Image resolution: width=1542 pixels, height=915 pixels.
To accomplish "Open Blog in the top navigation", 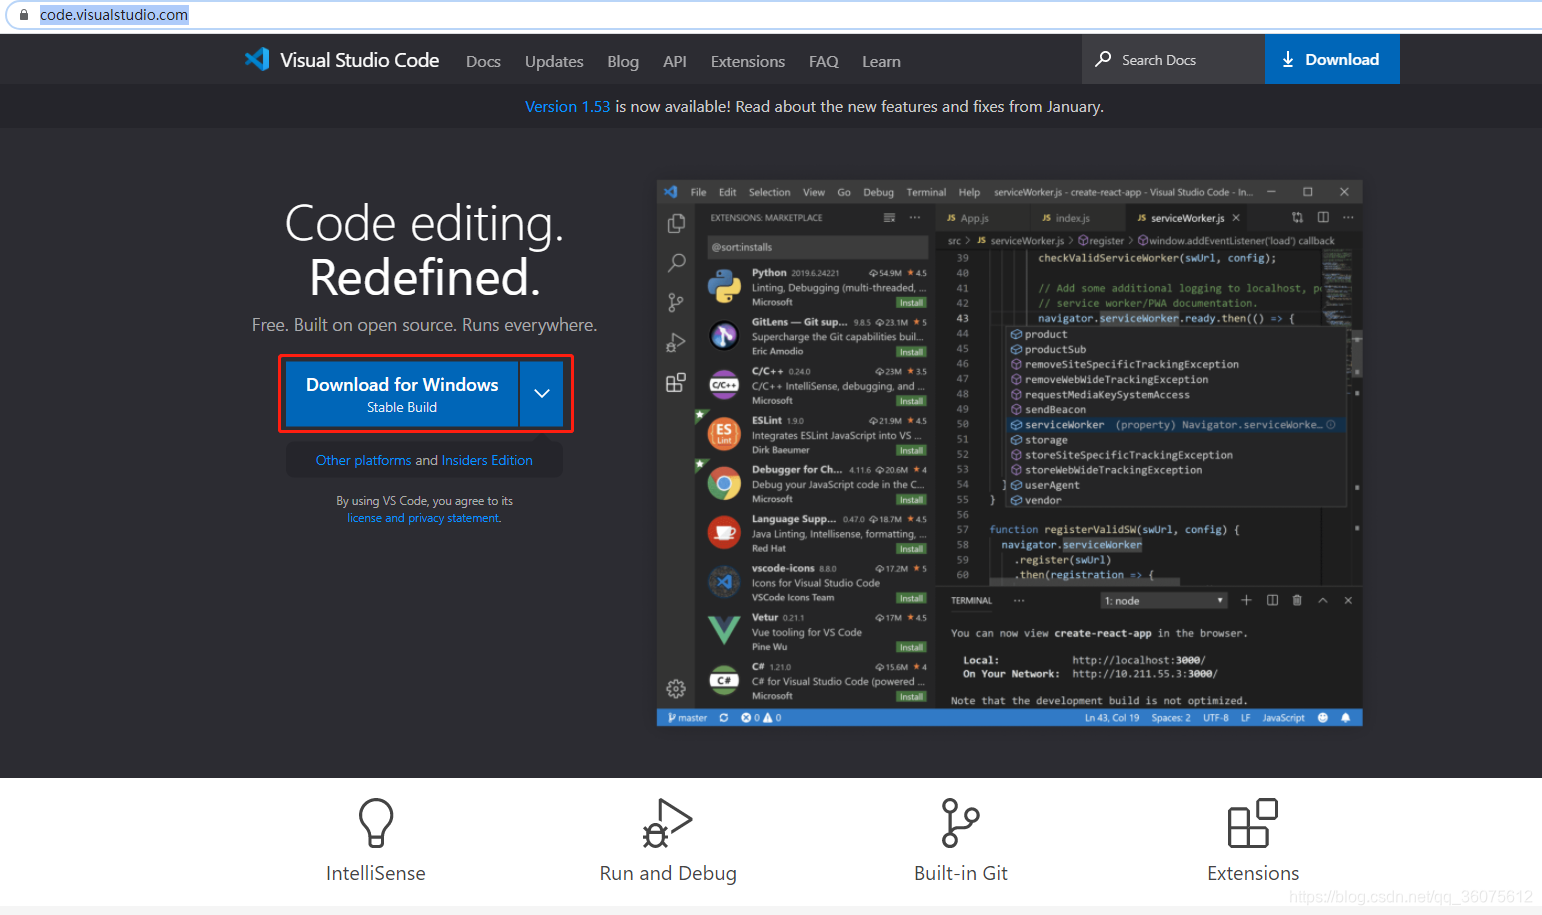I will 623,61.
